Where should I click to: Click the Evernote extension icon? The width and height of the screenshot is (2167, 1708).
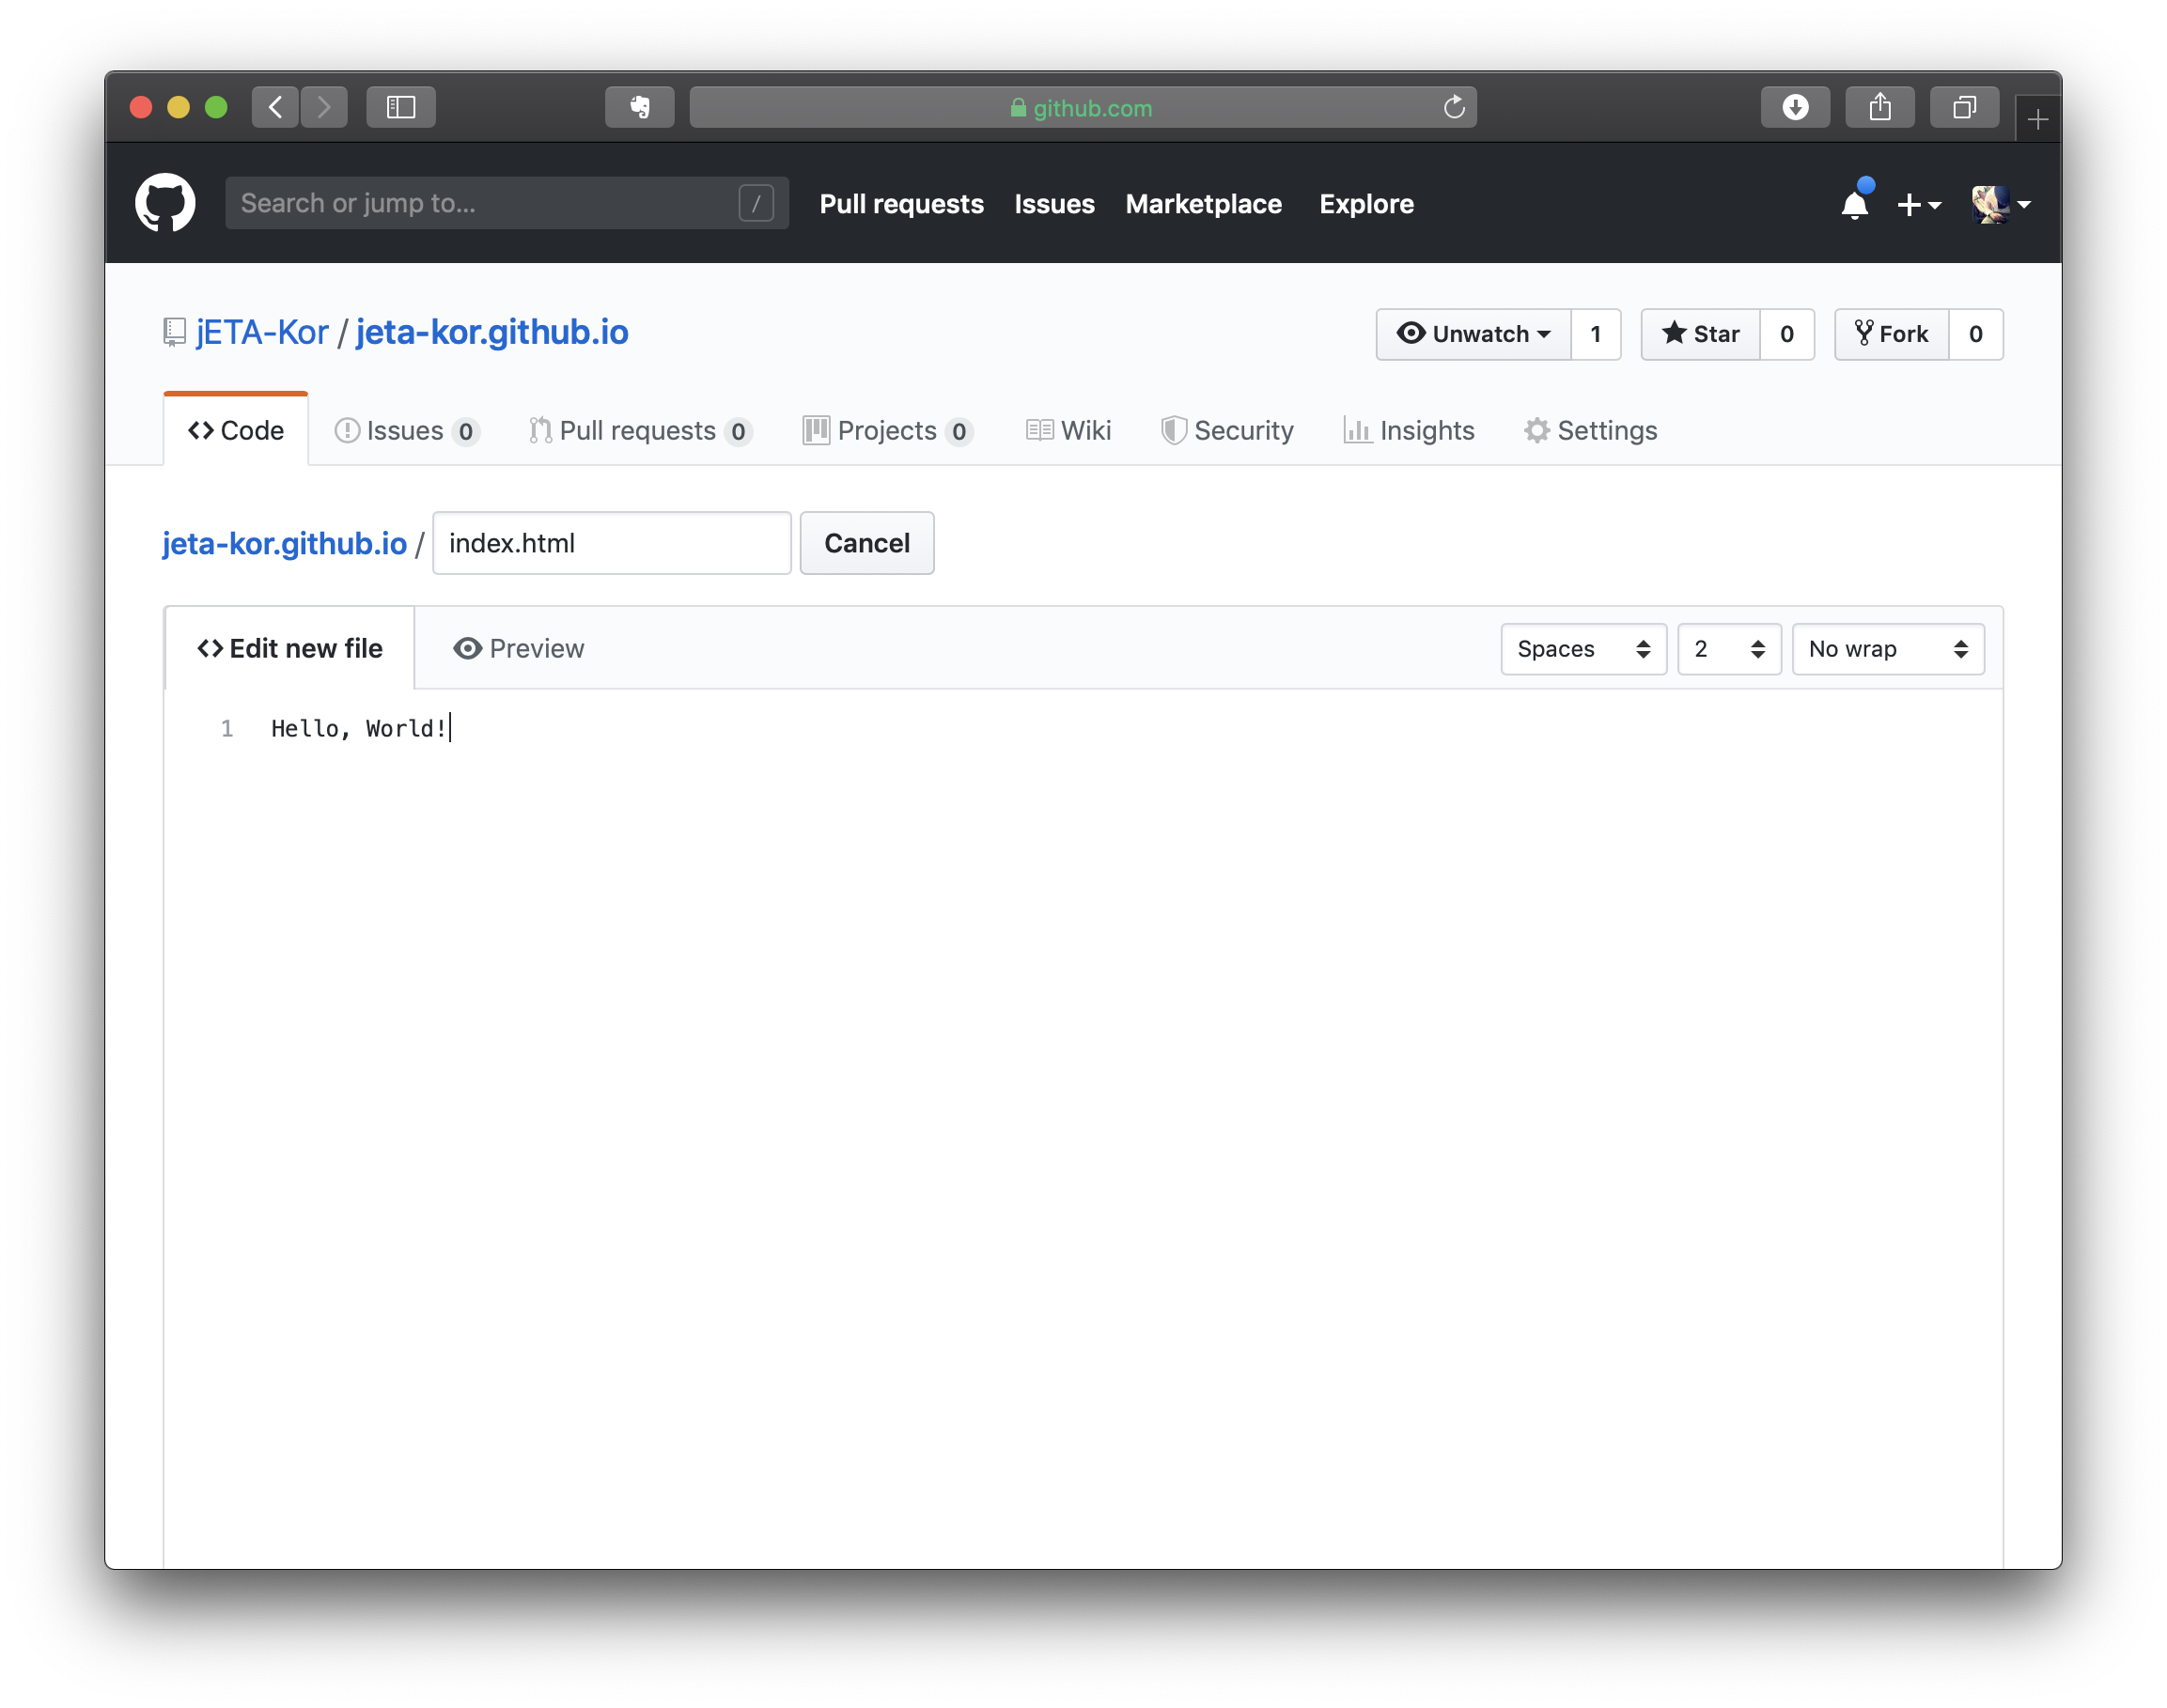tap(639, 107)
